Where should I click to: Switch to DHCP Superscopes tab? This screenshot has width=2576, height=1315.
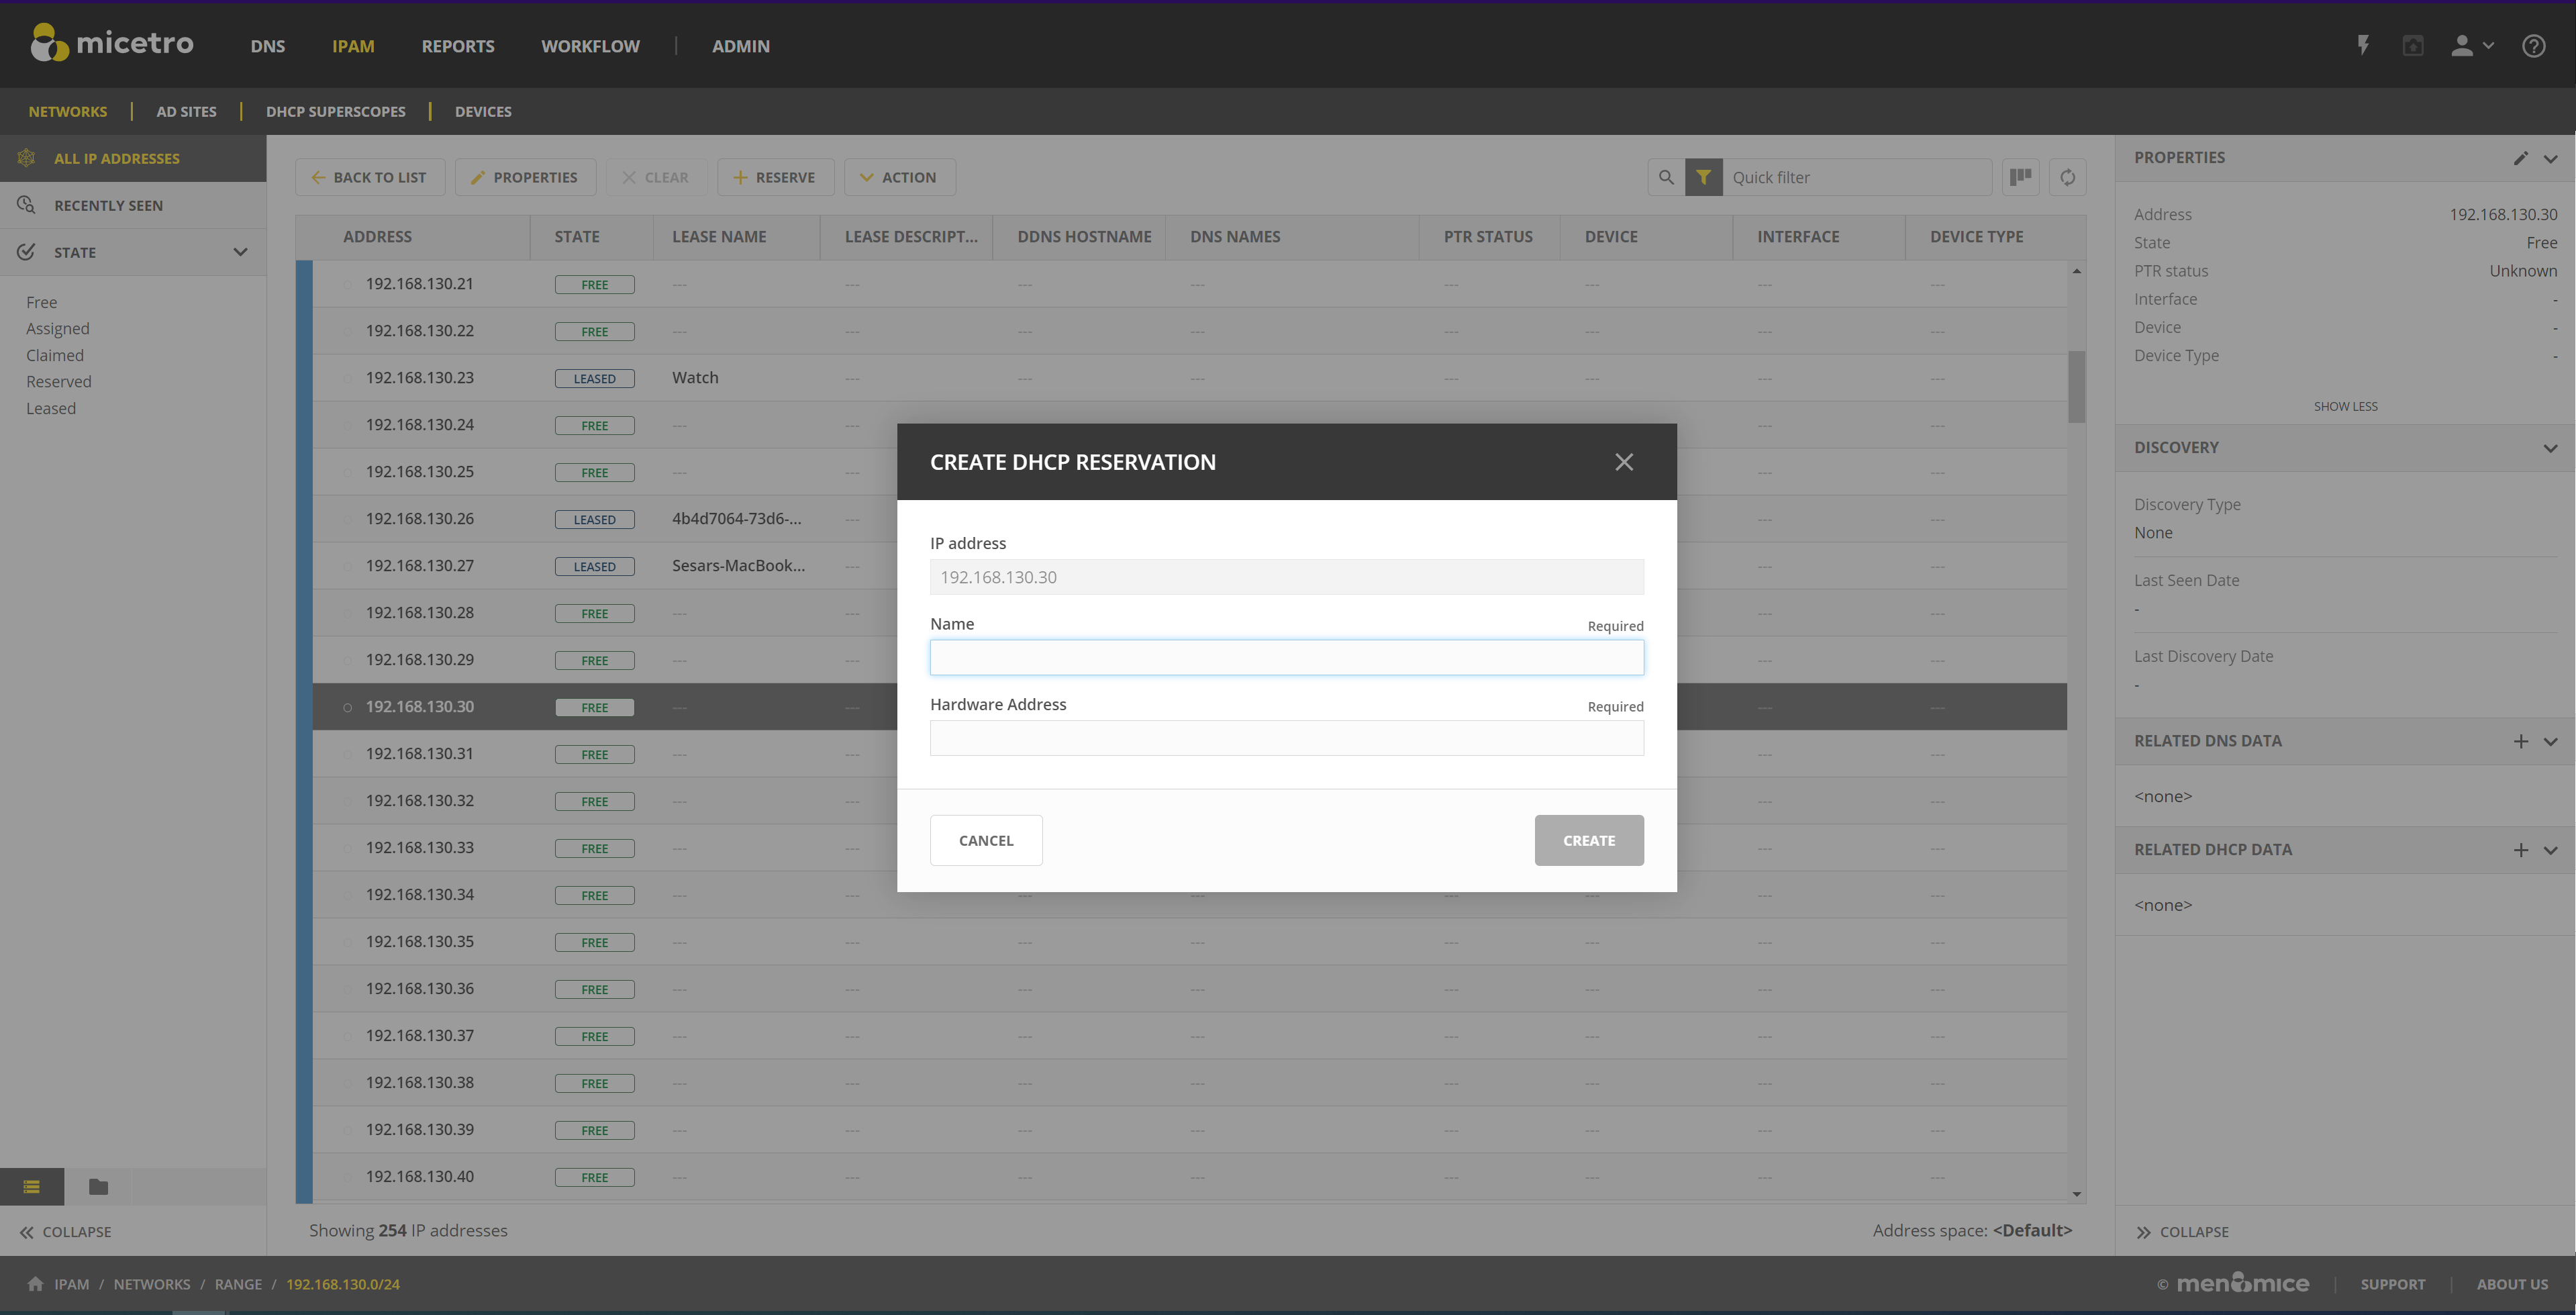click(335, 111)
